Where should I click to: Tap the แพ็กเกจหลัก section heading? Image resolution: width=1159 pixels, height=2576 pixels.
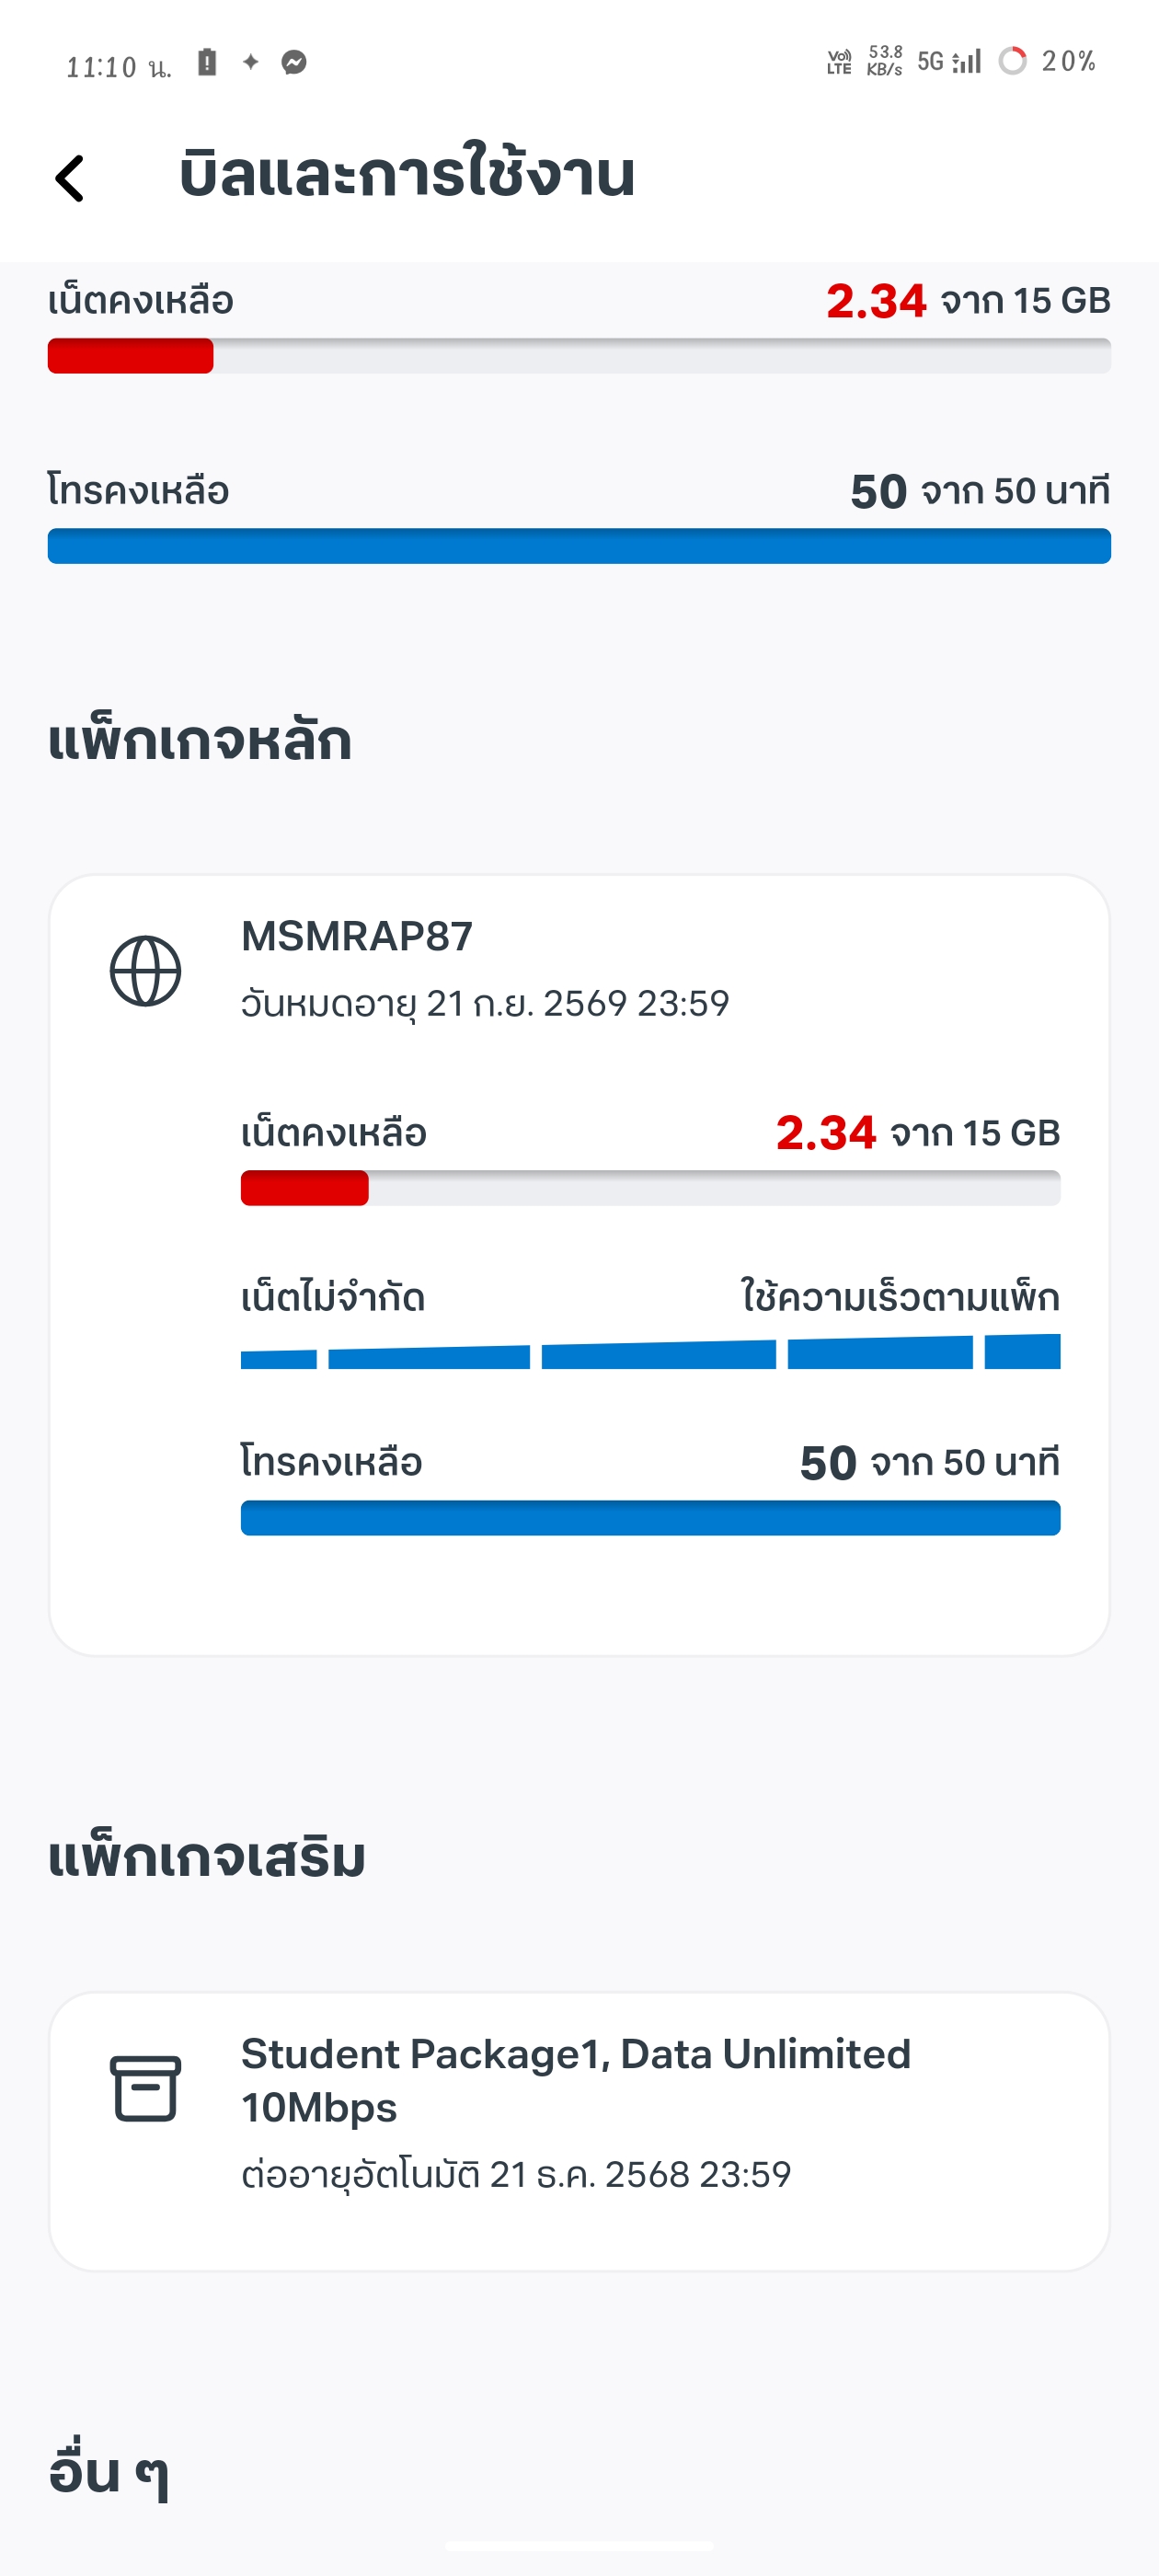(200, 741)
